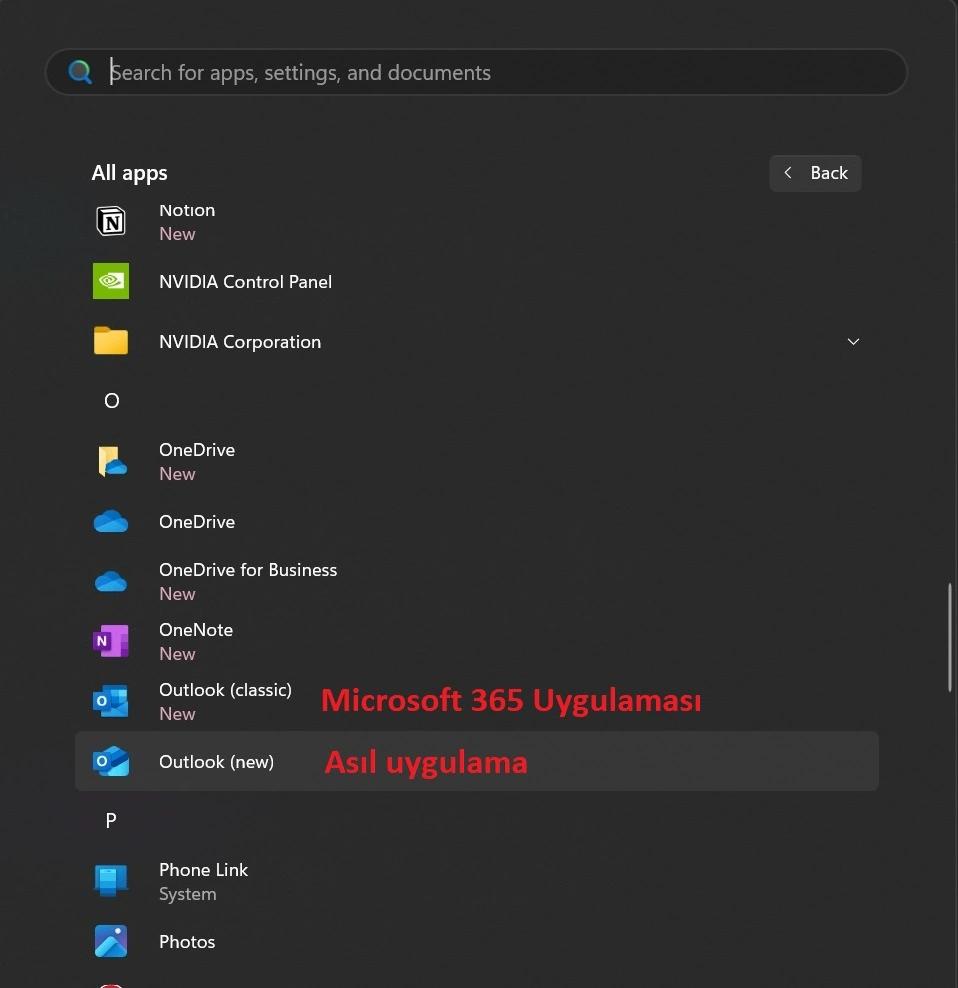Select the Outlook (new) text label
The height and width of the screenshot is (988, 958).
pos(217,762)
